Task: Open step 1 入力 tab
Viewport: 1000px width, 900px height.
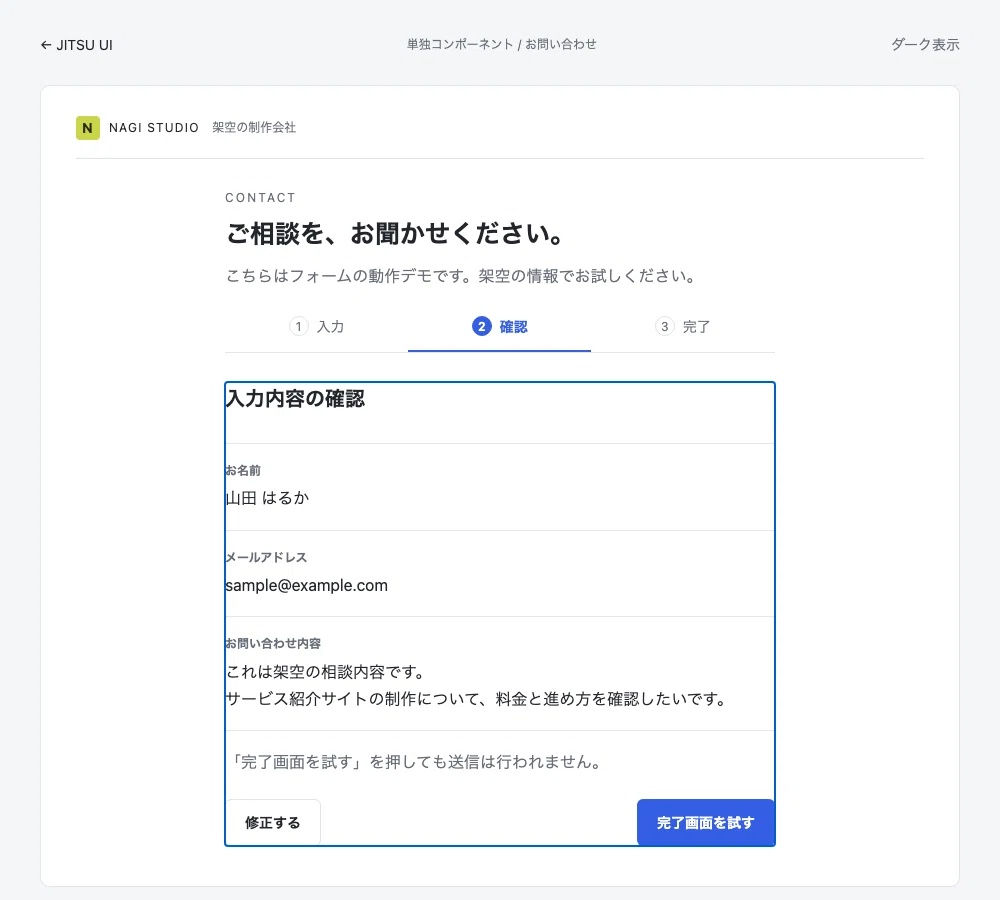Action: (316, 327)
